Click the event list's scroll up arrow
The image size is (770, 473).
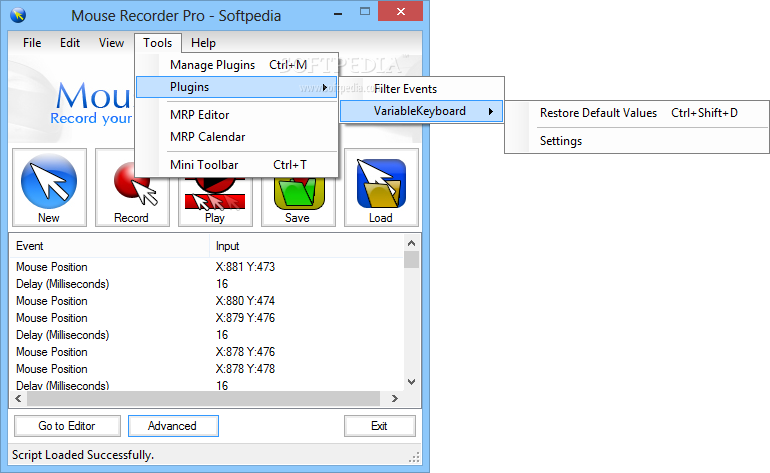(412, 243)
